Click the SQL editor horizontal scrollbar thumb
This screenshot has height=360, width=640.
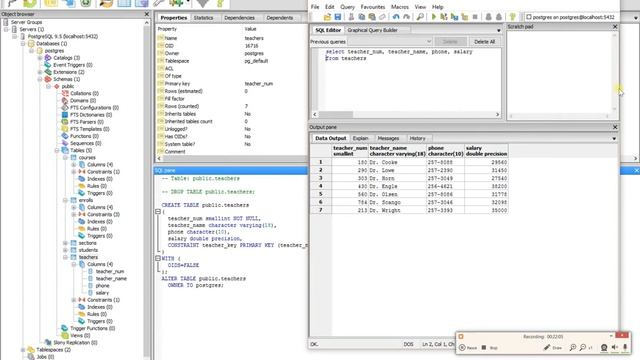336,114
